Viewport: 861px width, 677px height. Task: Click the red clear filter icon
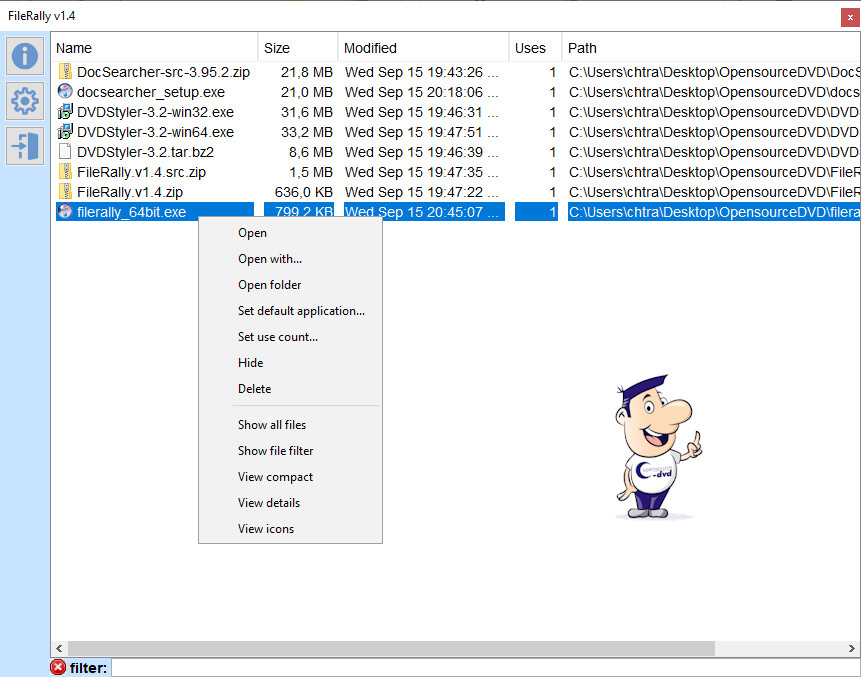coord(59,667)
